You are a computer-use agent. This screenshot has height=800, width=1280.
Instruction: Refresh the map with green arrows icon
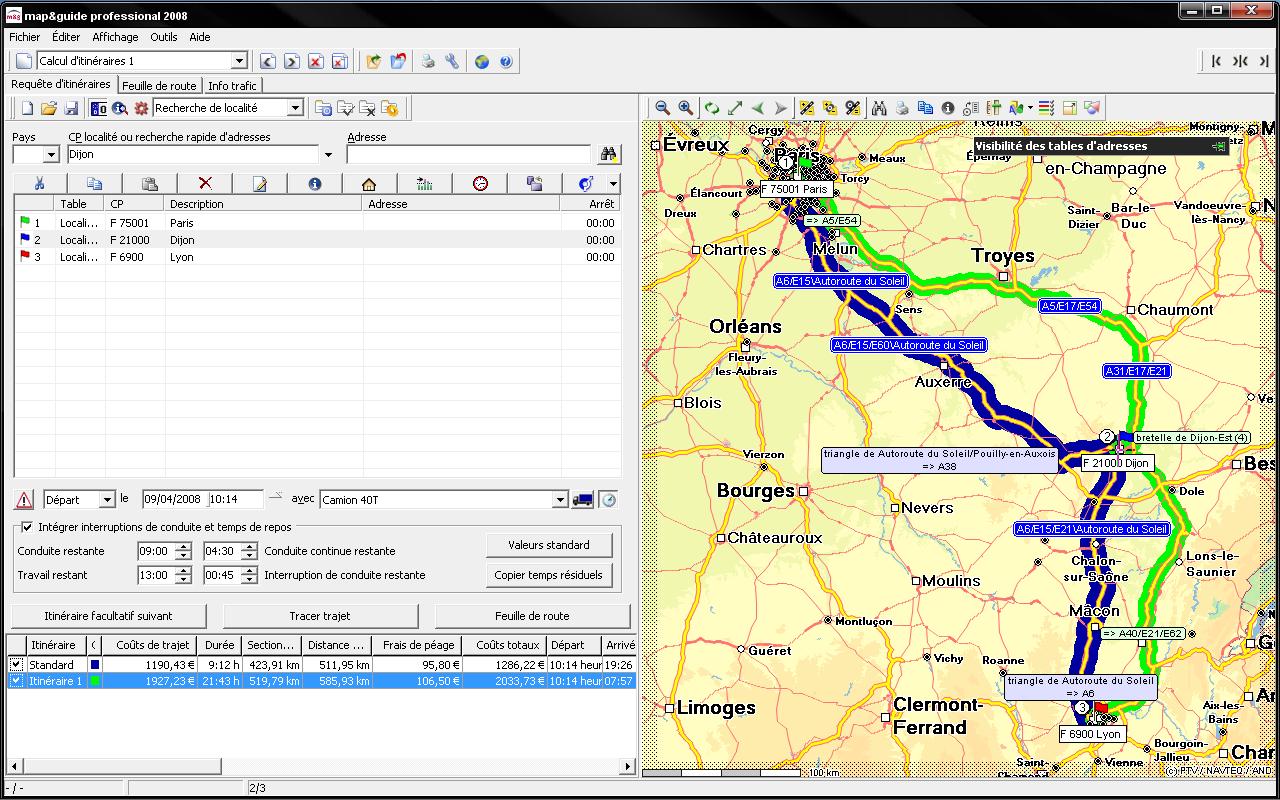pyautogui.click(x=712, y=108)
